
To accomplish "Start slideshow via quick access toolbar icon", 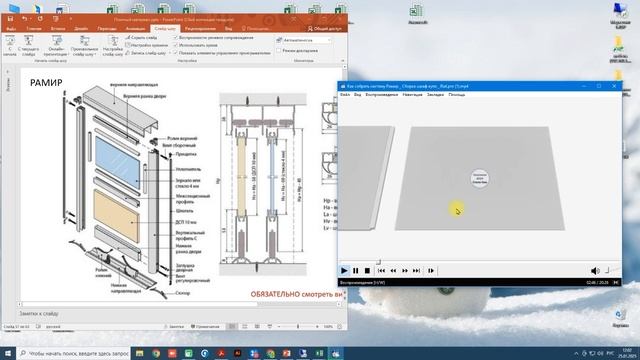I will pos(56,19).
